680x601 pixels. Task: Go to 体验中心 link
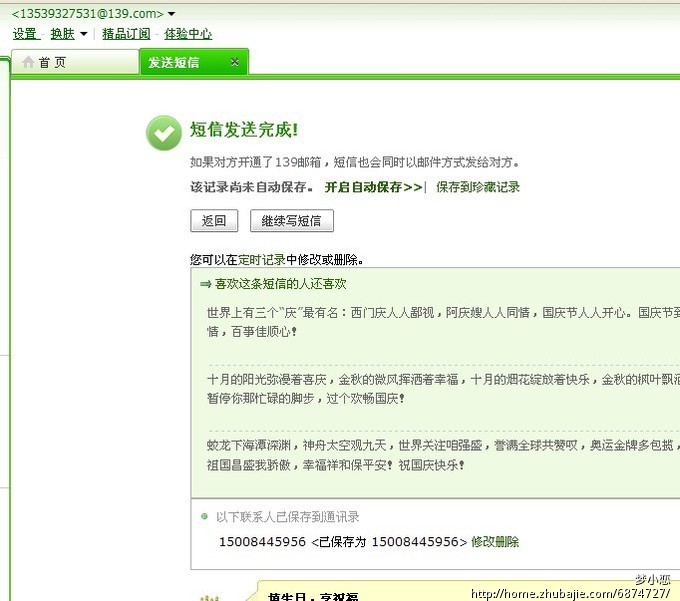coord(188,34)
